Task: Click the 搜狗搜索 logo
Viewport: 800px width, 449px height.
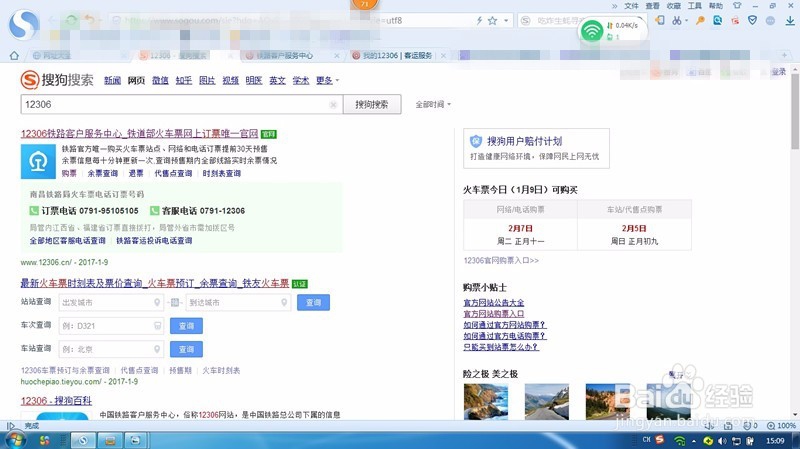Action: (x=57, y=80)
